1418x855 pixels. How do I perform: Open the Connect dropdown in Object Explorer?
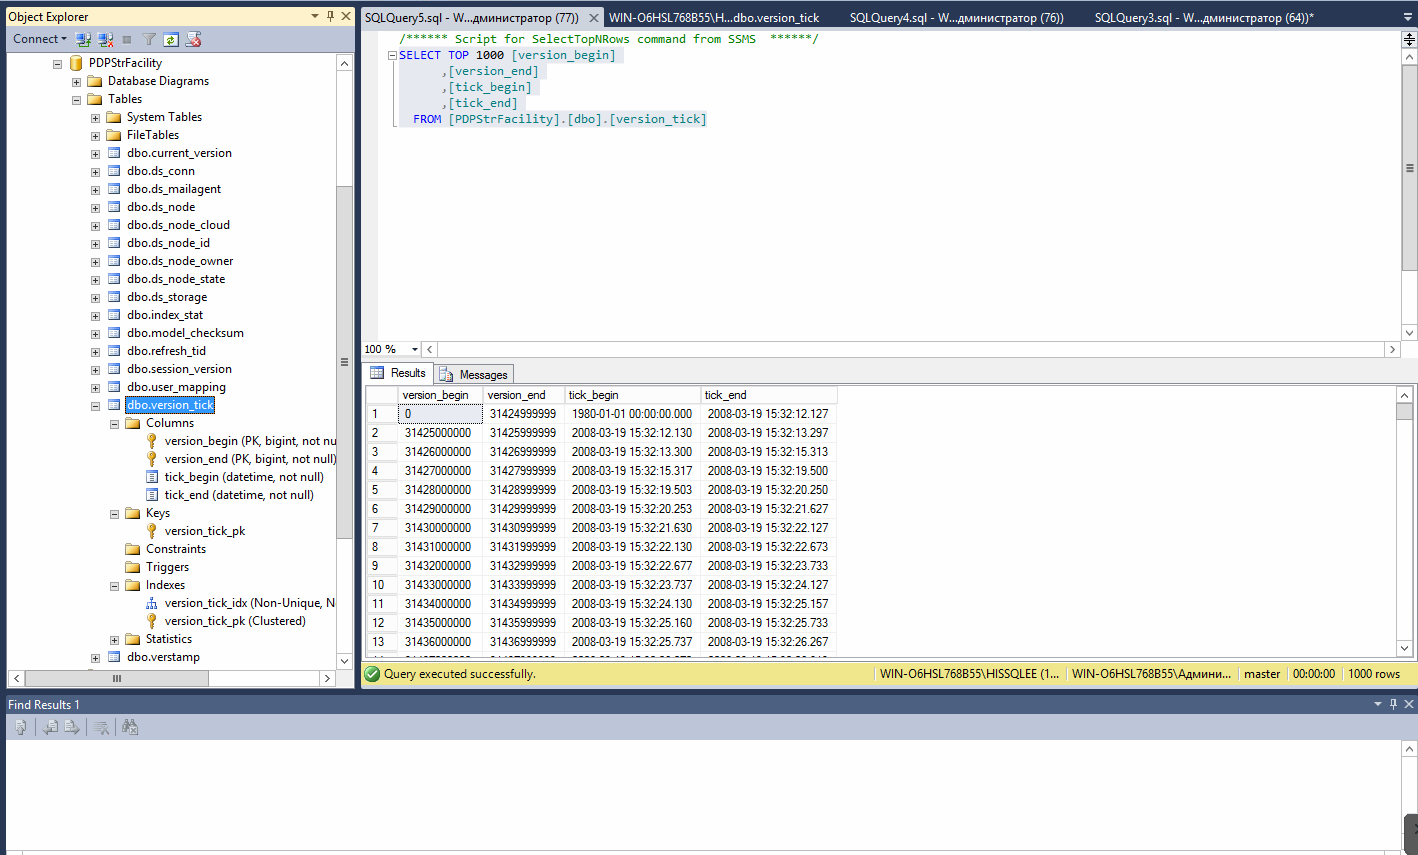tap(40, 39)
